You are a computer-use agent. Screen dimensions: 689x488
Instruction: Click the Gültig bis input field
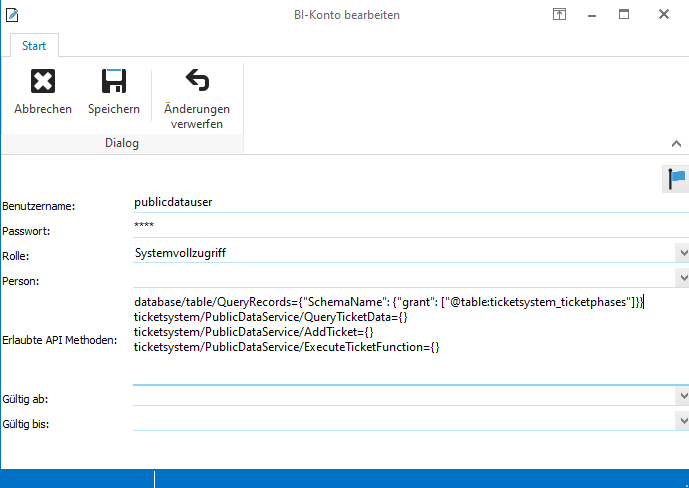pyautogui.click(x=400, y=421)
